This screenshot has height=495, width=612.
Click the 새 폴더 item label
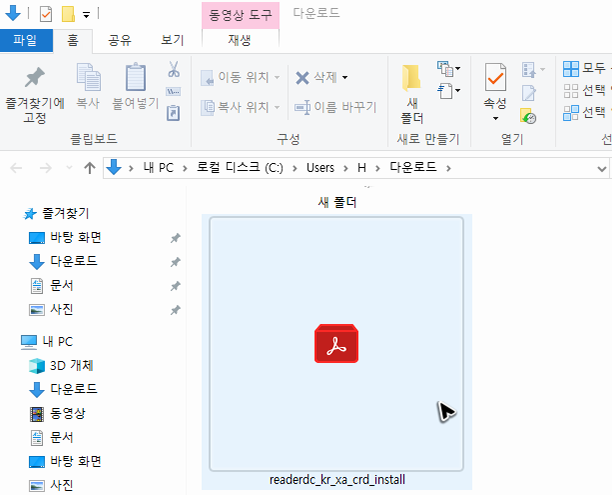pyautogui.click(x=338, y=203)
